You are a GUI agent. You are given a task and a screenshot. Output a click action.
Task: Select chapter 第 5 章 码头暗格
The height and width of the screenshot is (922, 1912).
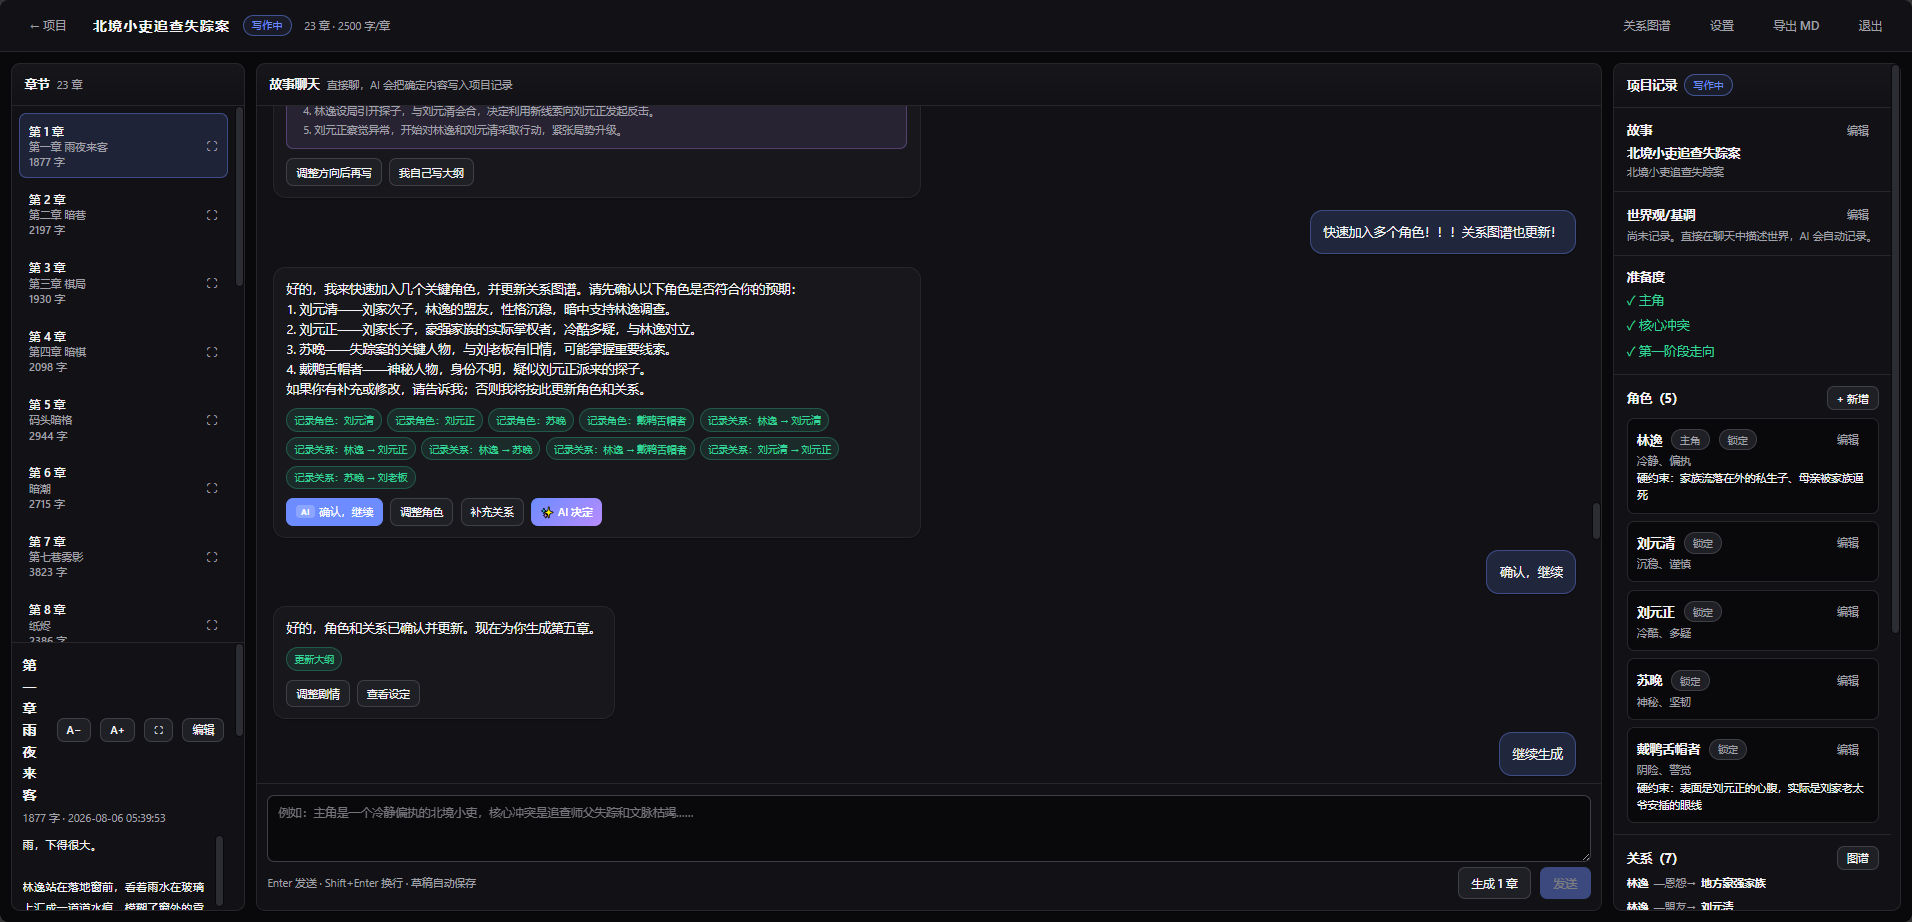[x=123, y=420]
